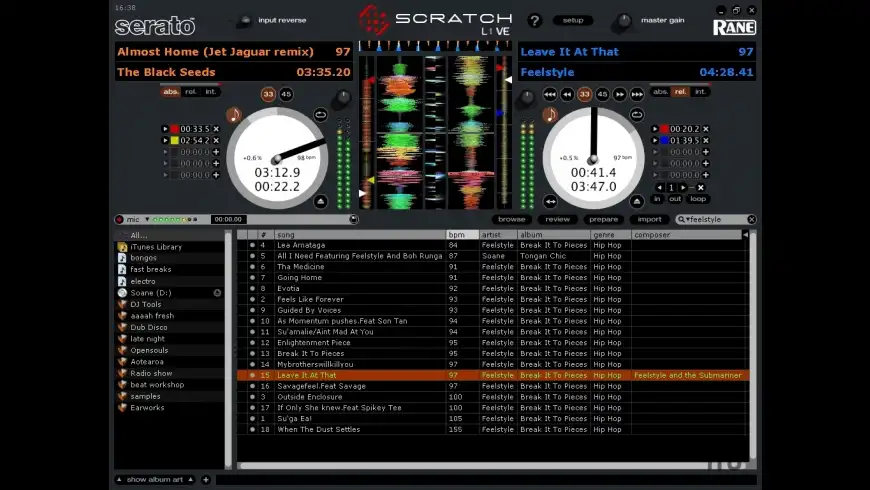
Task: Delete left deck cue point 02:54.2
Action: point(216,140)
